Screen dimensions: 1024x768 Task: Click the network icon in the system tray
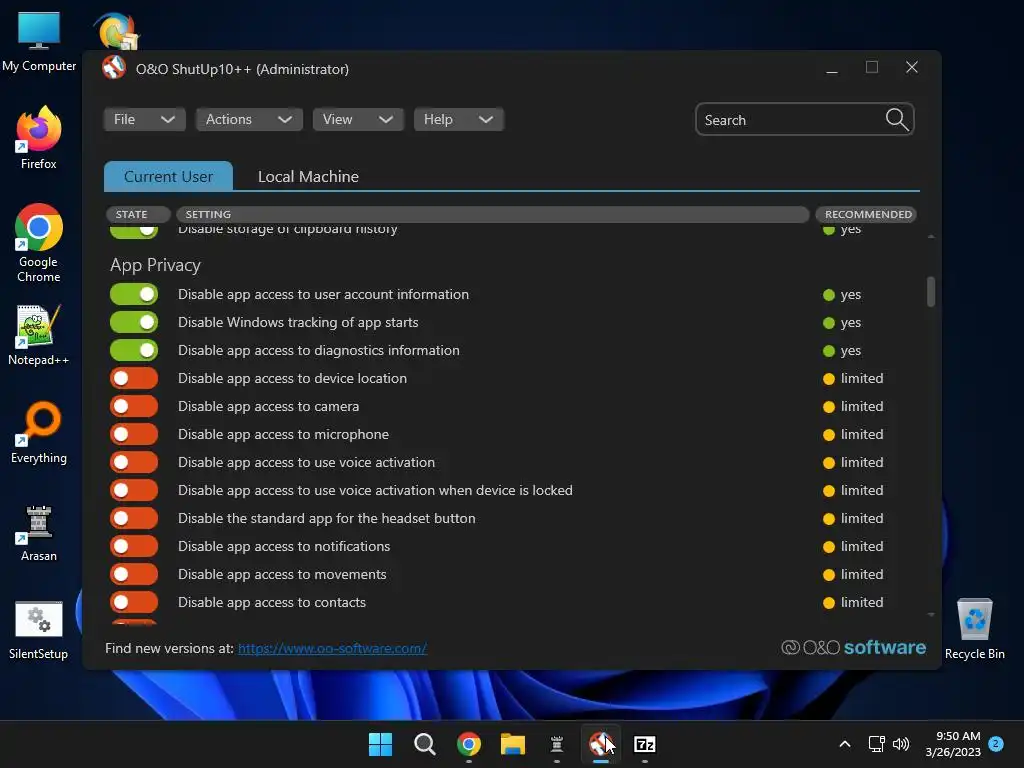pos(876,744)
